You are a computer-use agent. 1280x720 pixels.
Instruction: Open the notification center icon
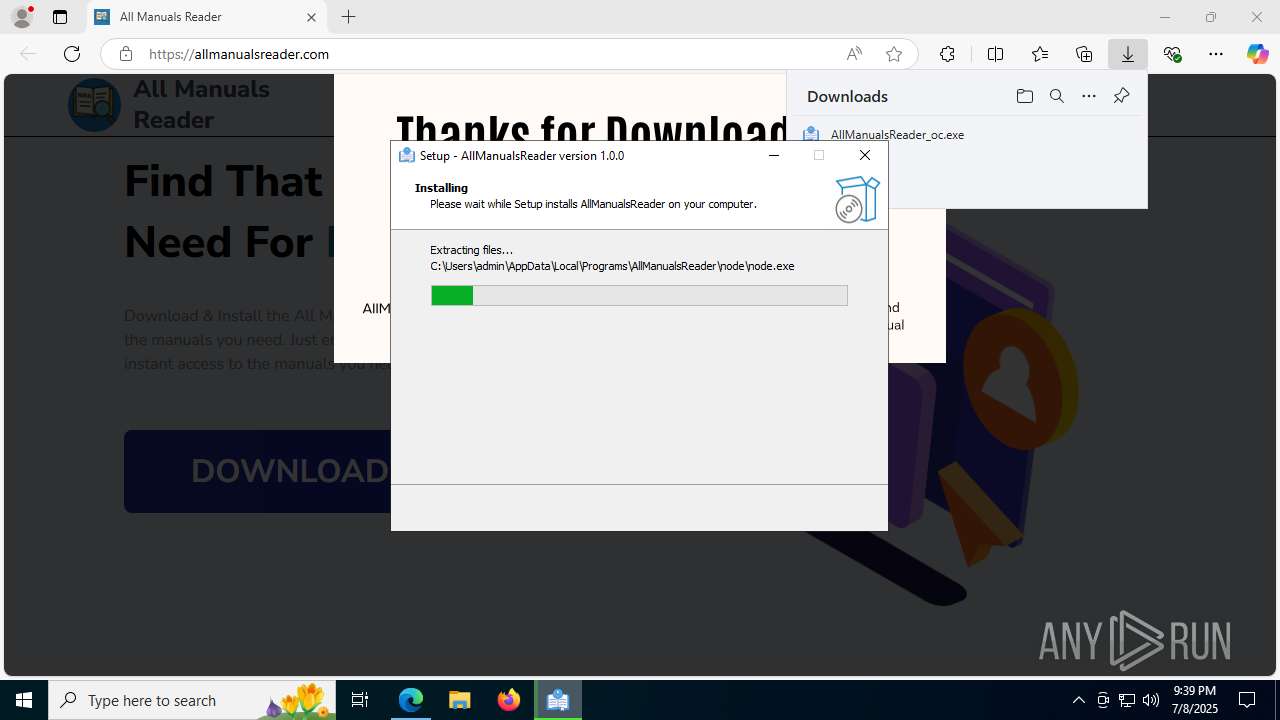point(1247,700)
